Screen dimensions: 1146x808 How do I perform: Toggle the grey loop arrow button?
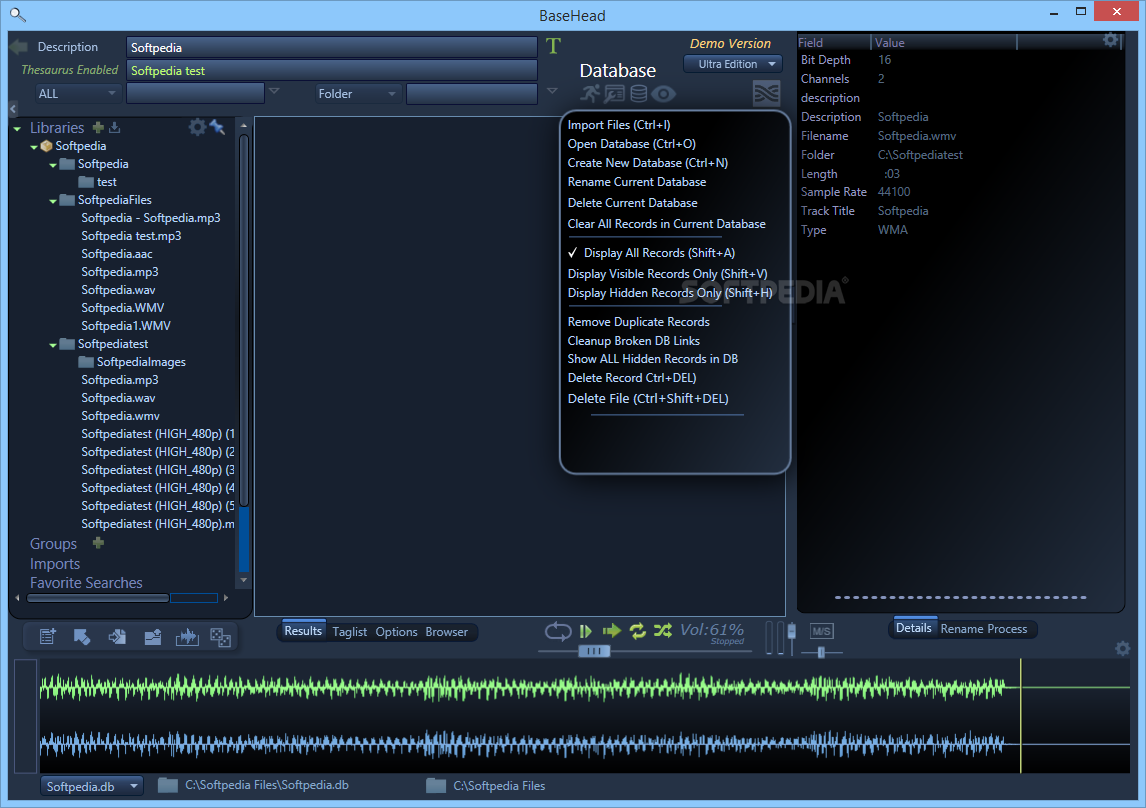tap(558, 630)
